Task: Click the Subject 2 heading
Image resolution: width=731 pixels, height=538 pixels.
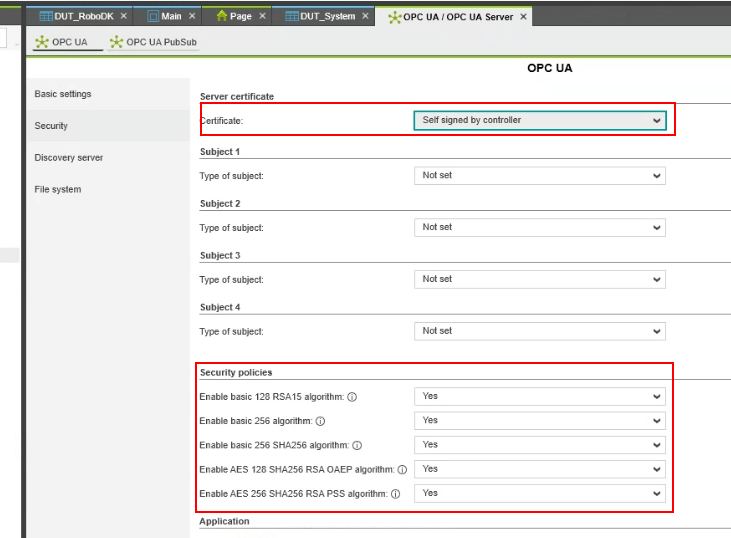Action: [x=220, y=204]
